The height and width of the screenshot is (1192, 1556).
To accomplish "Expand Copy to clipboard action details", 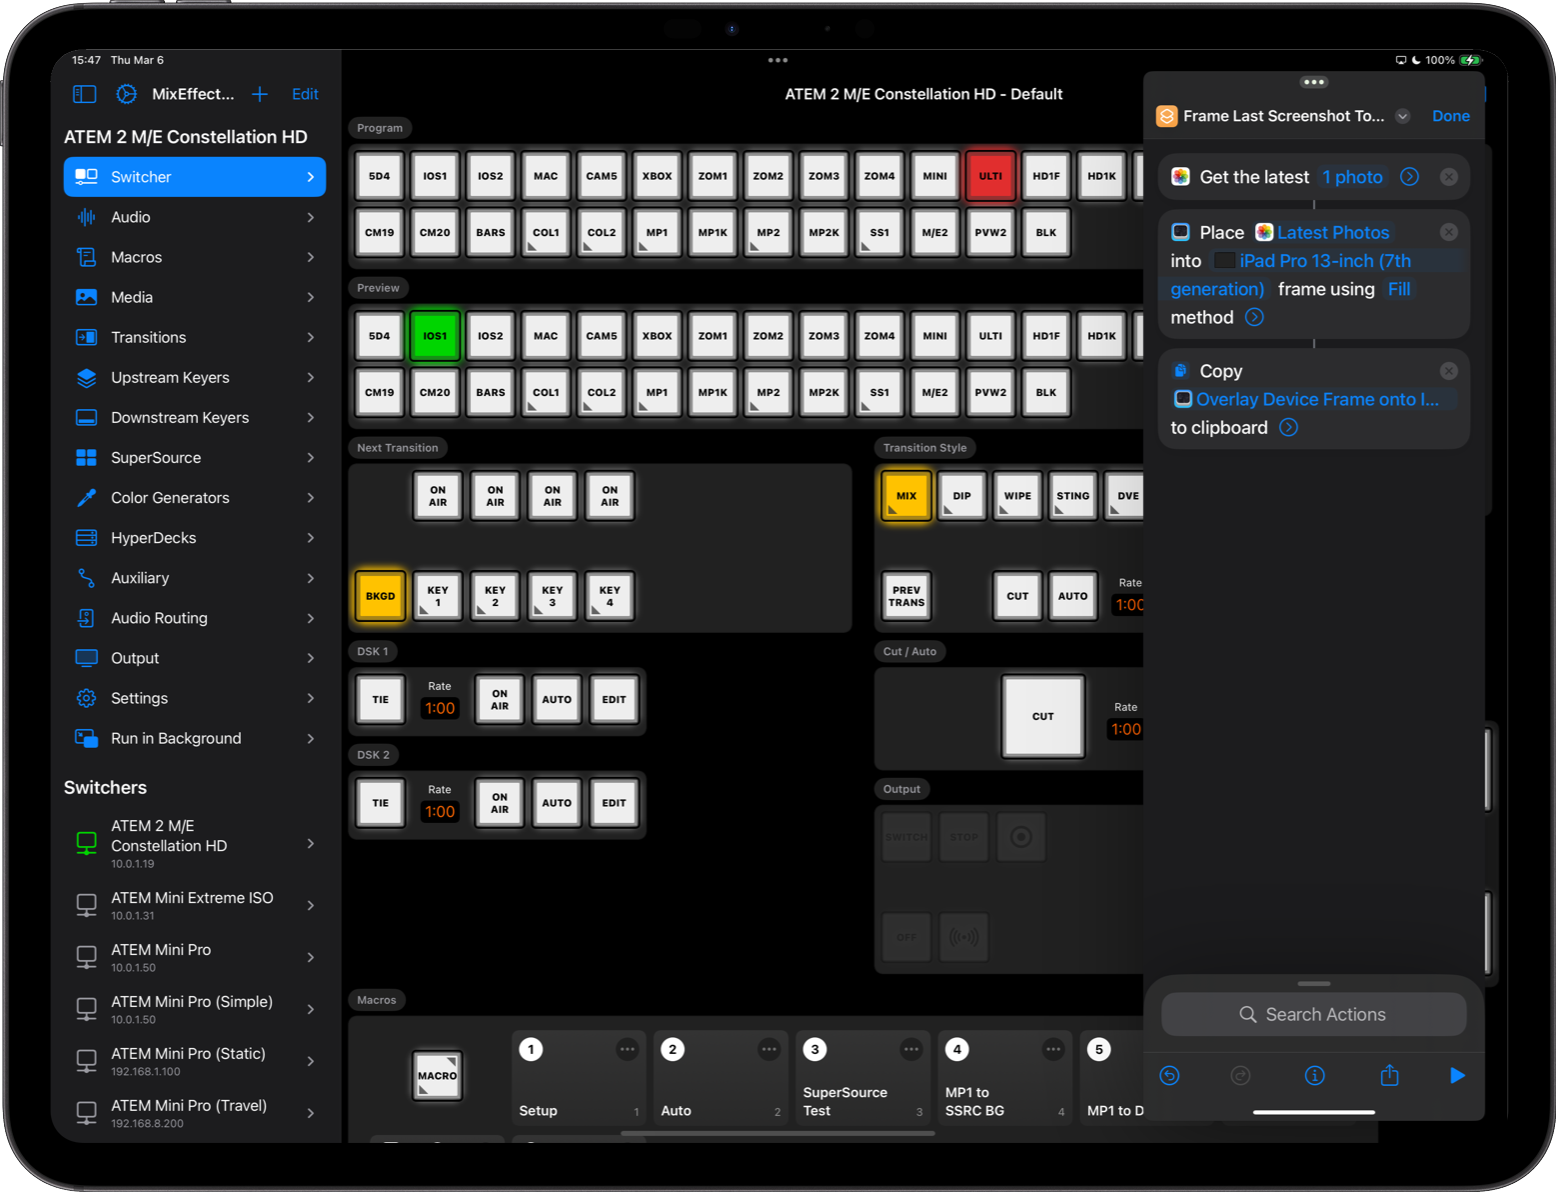I will pos(1289,428).
